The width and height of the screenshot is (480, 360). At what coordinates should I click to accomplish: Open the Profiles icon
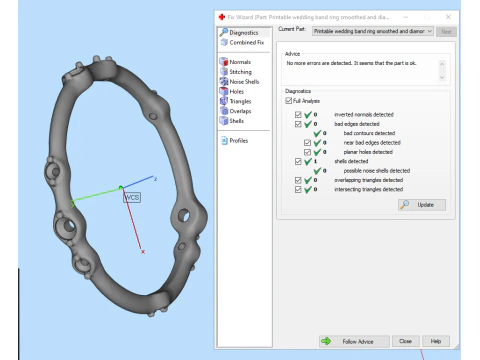224,140
